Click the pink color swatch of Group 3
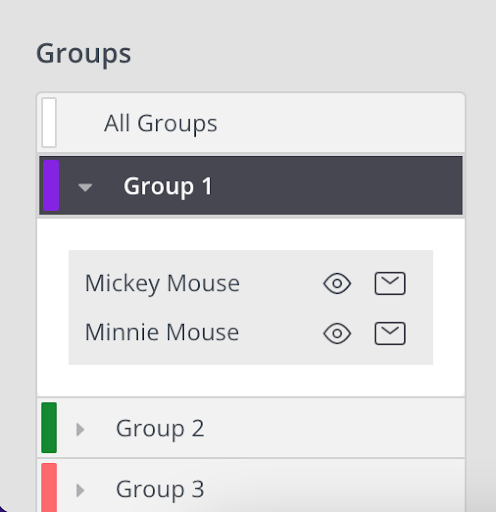The width and height of the screenshot is (496, 512). (x=49, y=487)
